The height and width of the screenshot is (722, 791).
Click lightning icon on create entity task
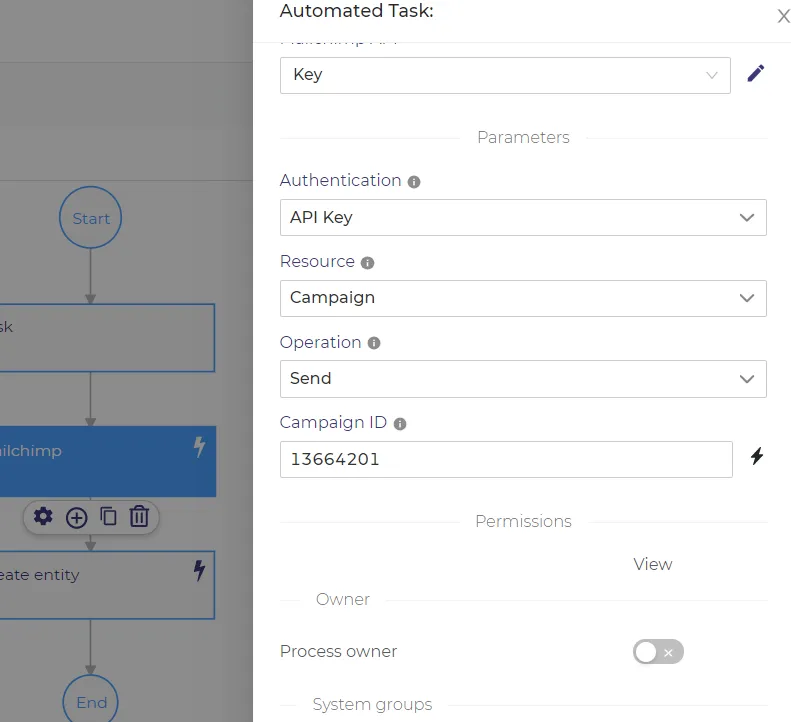[x=199, y=571]
